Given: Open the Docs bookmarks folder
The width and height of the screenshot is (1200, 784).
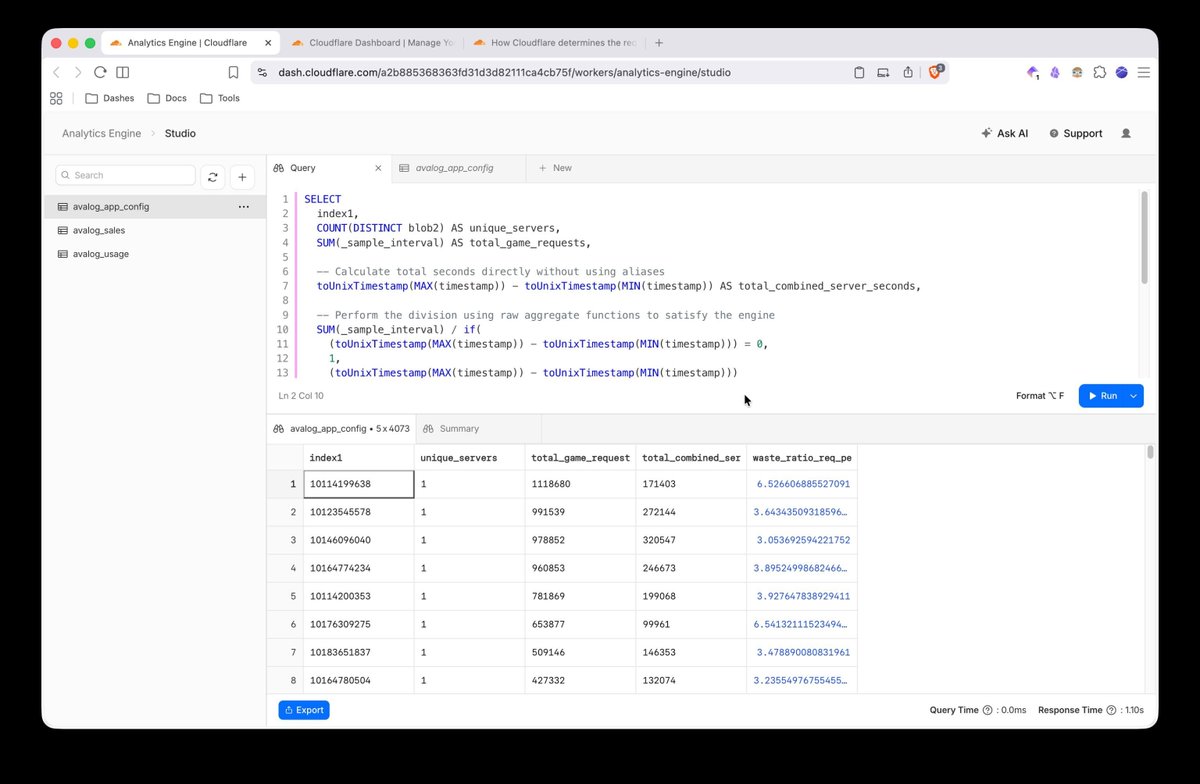Looking at the screenshot, I should pos(167,98).
